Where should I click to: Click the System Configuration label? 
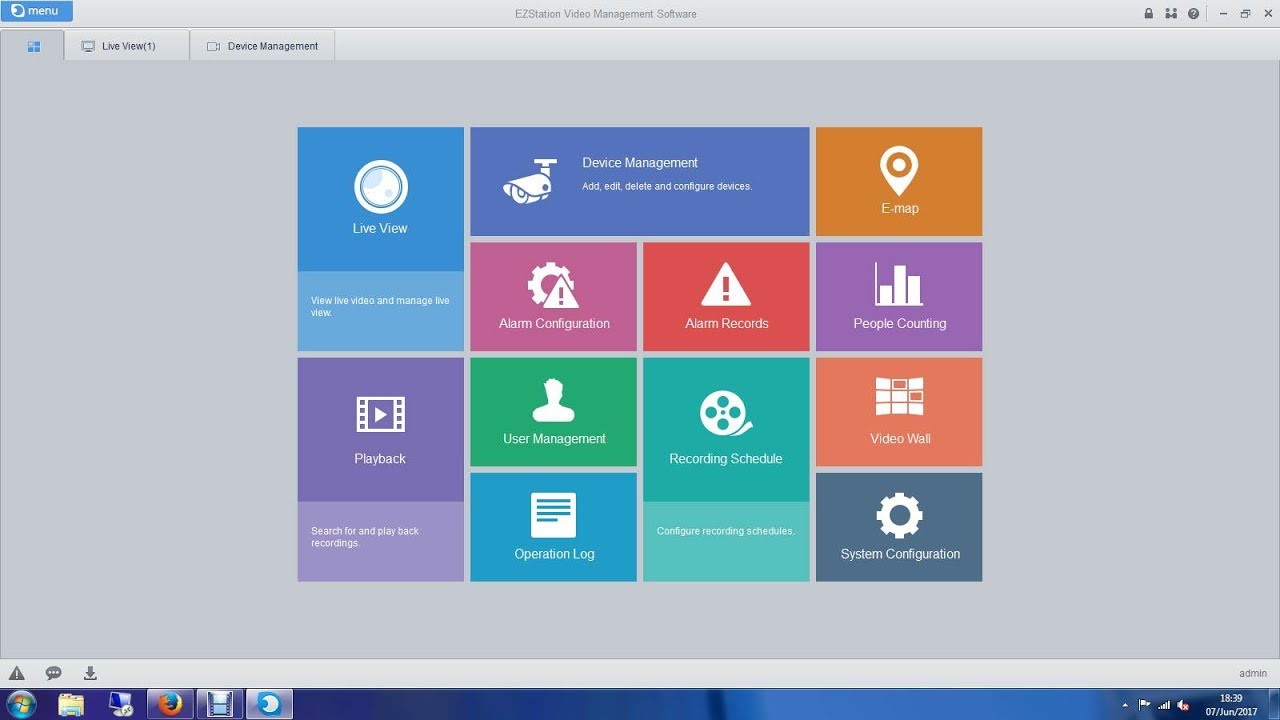pos(900,553)
